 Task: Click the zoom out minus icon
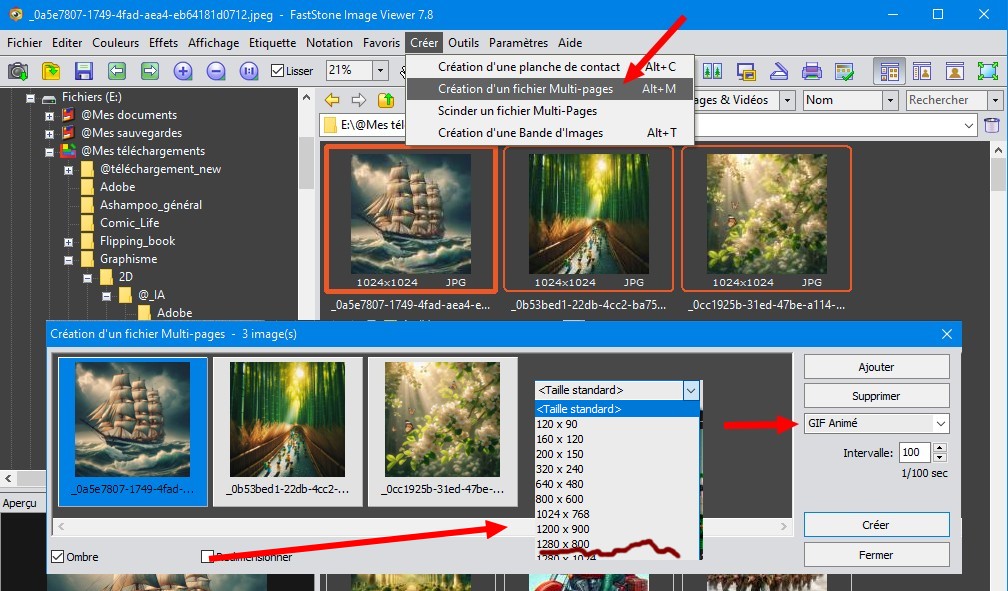tap(216, 71)
